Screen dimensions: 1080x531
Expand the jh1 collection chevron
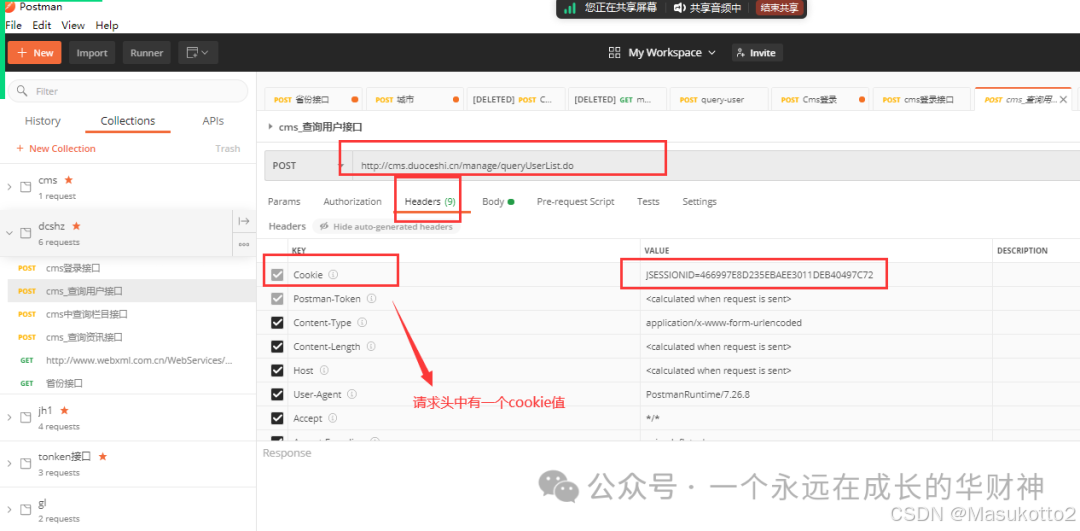point(9,417)
